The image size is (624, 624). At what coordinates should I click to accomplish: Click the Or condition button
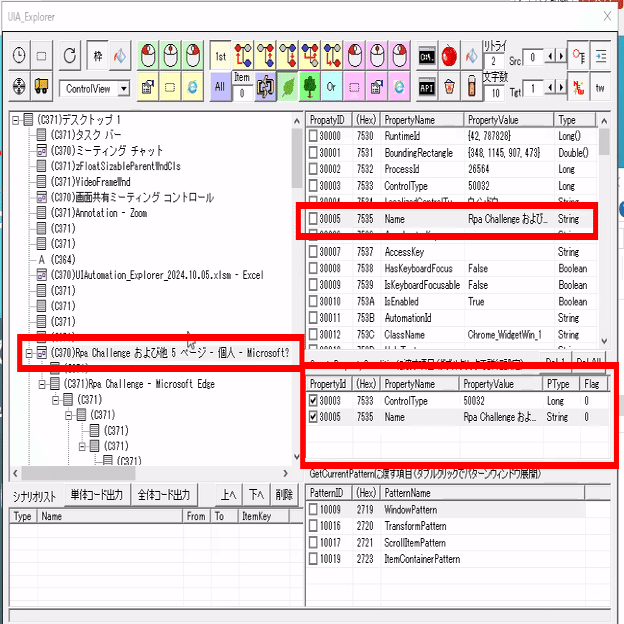pos(331,86)
